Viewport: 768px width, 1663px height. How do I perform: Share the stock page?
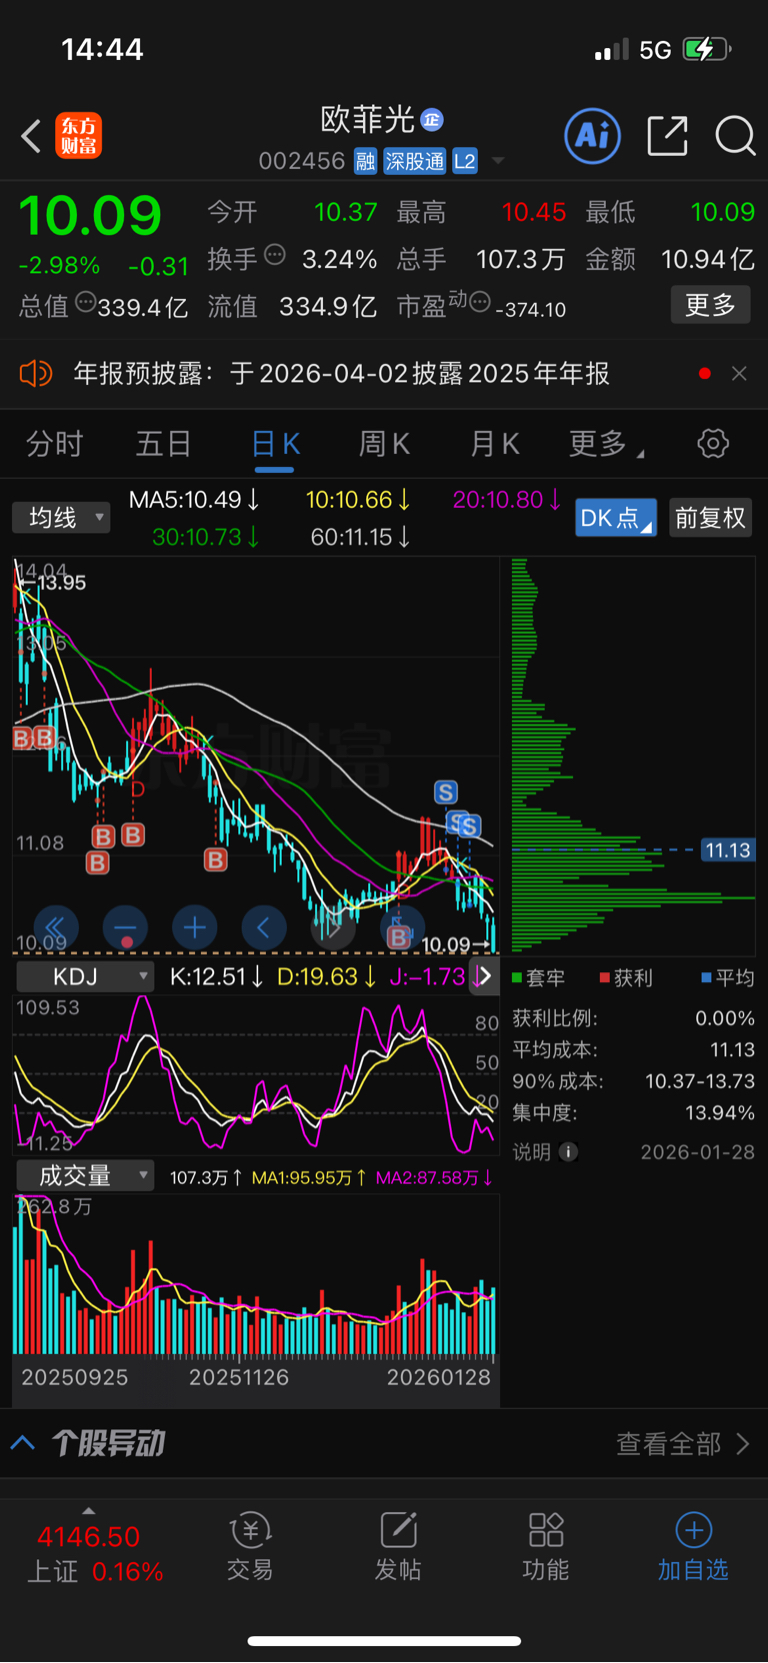tap(667, 136)
